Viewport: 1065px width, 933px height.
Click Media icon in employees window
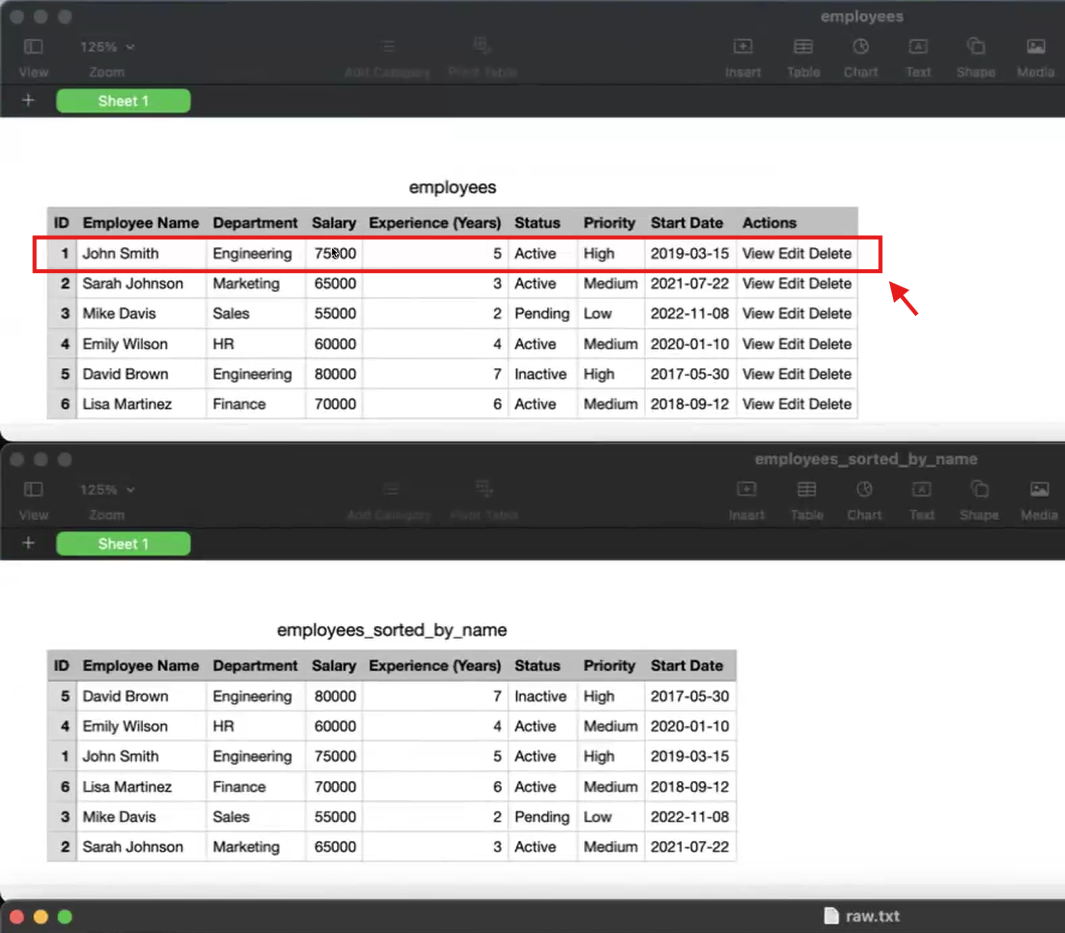point(1035,46)
